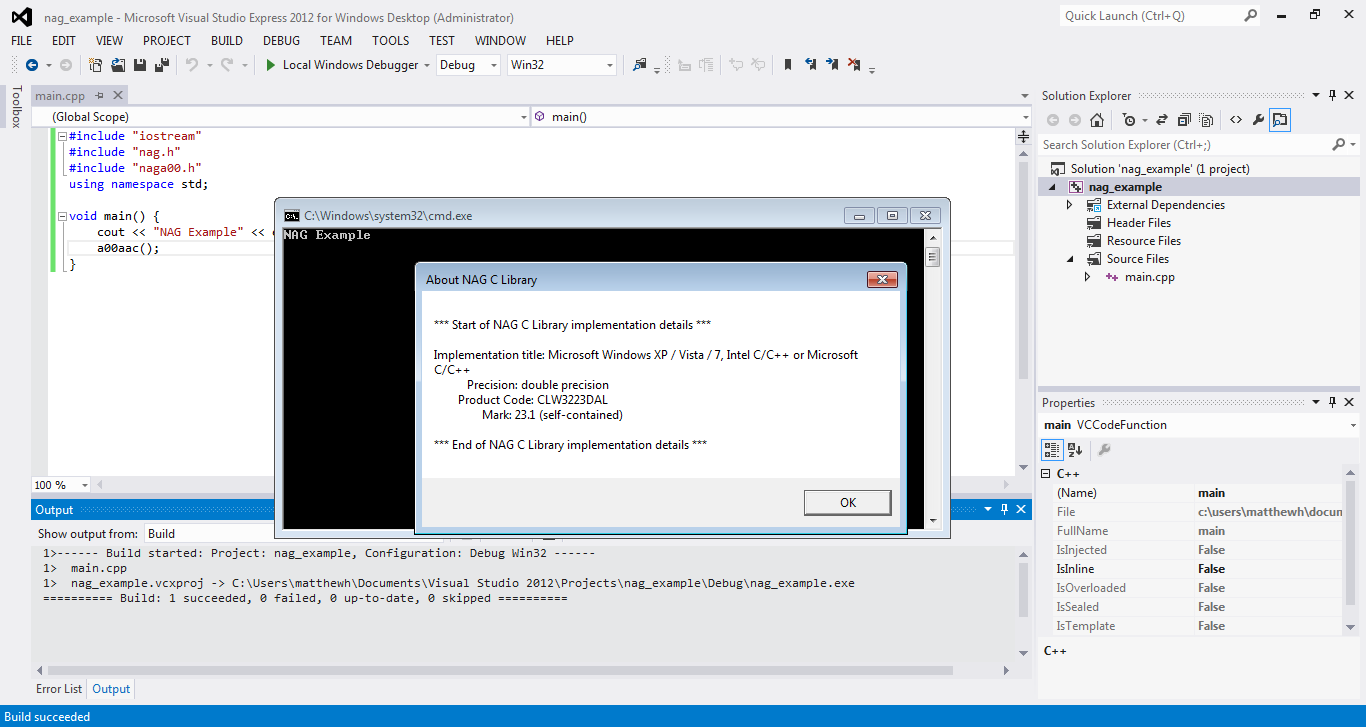Screen dimensions: 1366x727
Task: Open the Toolbox side tab
Action: coord(16,107)
